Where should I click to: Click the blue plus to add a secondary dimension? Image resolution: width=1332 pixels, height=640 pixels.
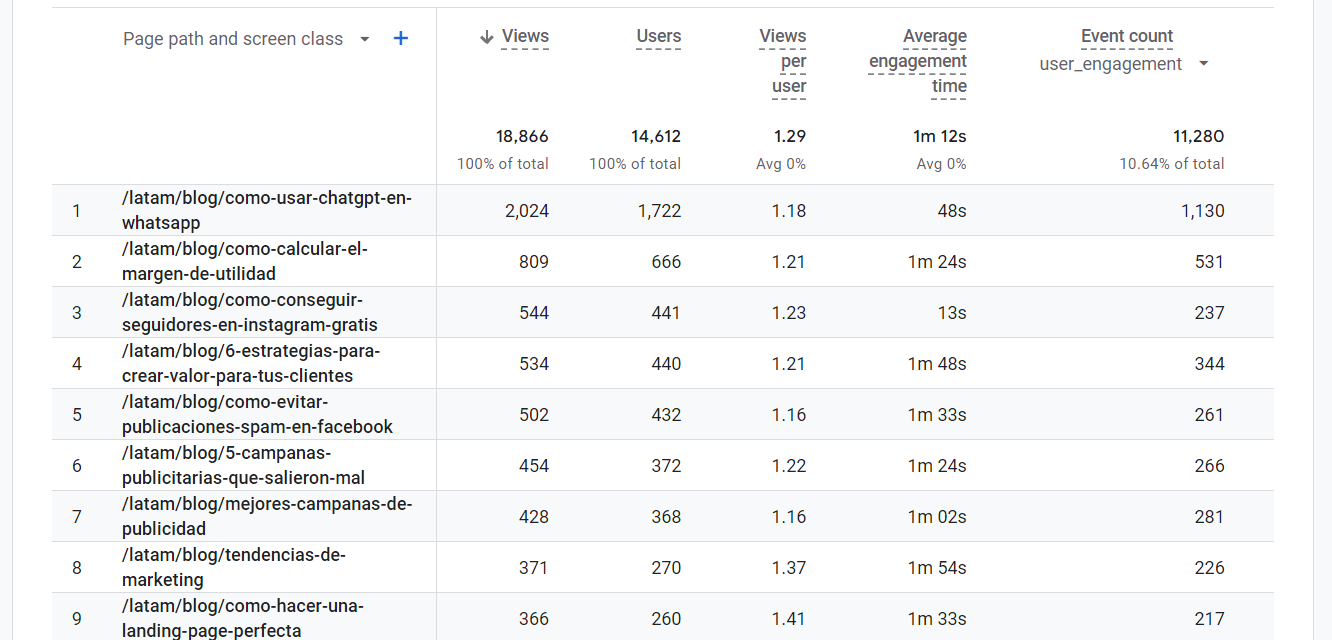pos(400,38)
